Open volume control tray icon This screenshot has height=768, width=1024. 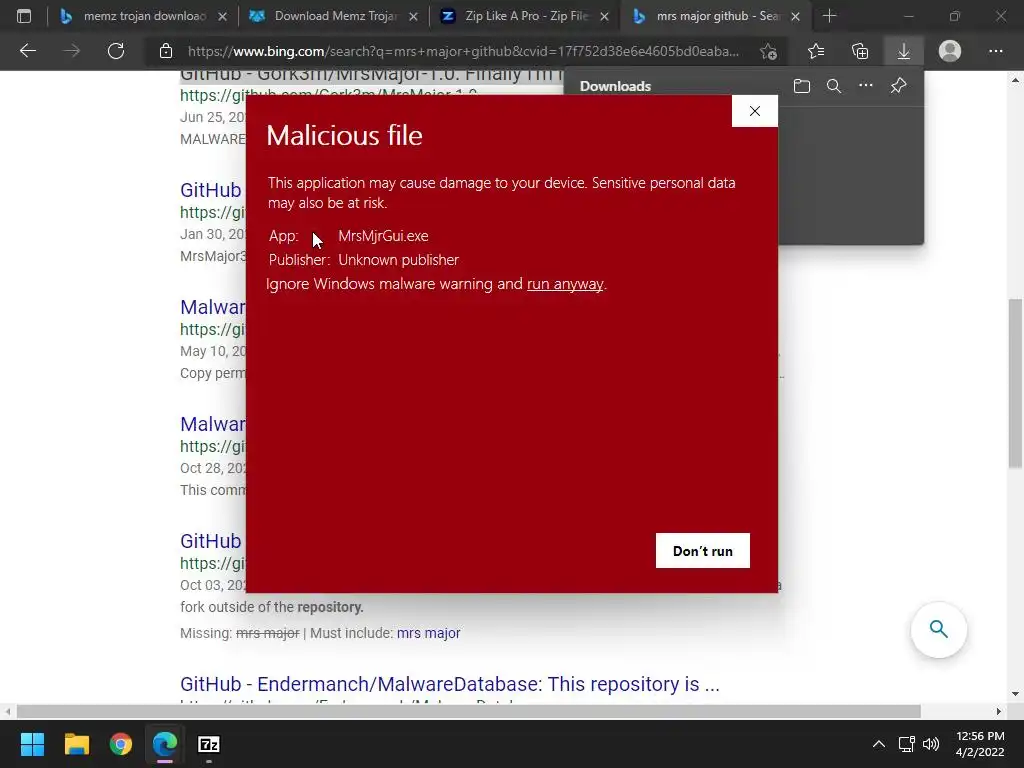pos(931,744)
